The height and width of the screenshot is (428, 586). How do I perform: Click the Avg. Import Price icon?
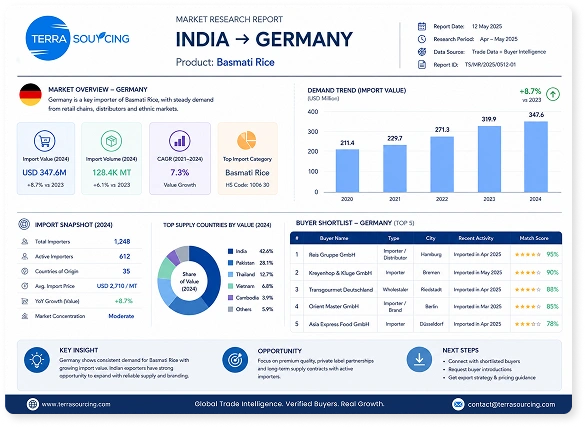[x=25, y=286]
